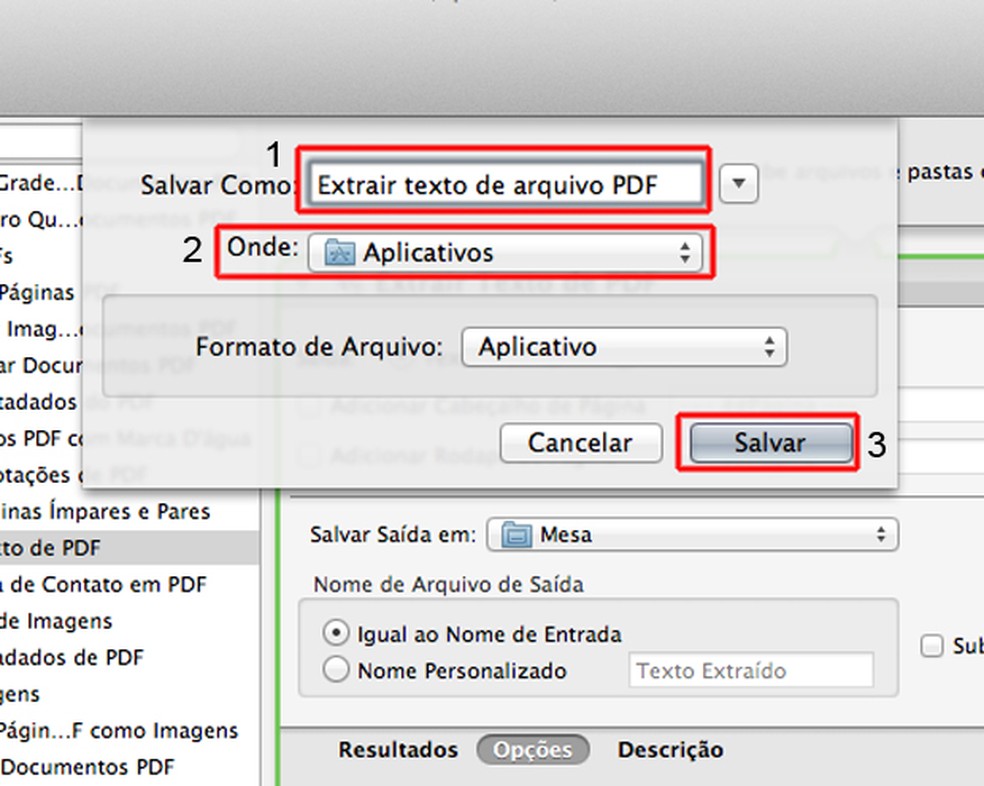Expand the save dialog via the disclosure triangle
Image resolution: width=984 pixels, height=786 pixels.
738,183
